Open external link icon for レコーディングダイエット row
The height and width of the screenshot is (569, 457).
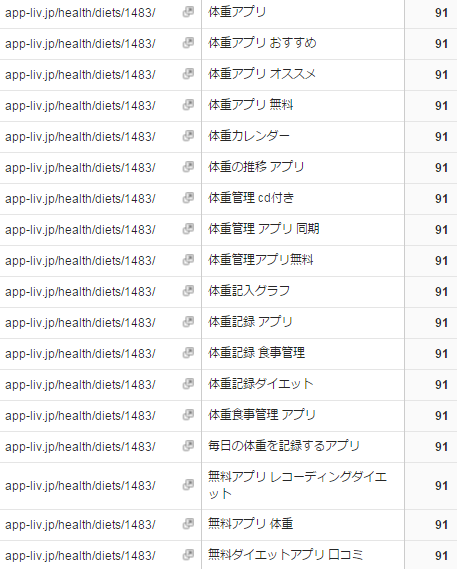coord(188,484)
